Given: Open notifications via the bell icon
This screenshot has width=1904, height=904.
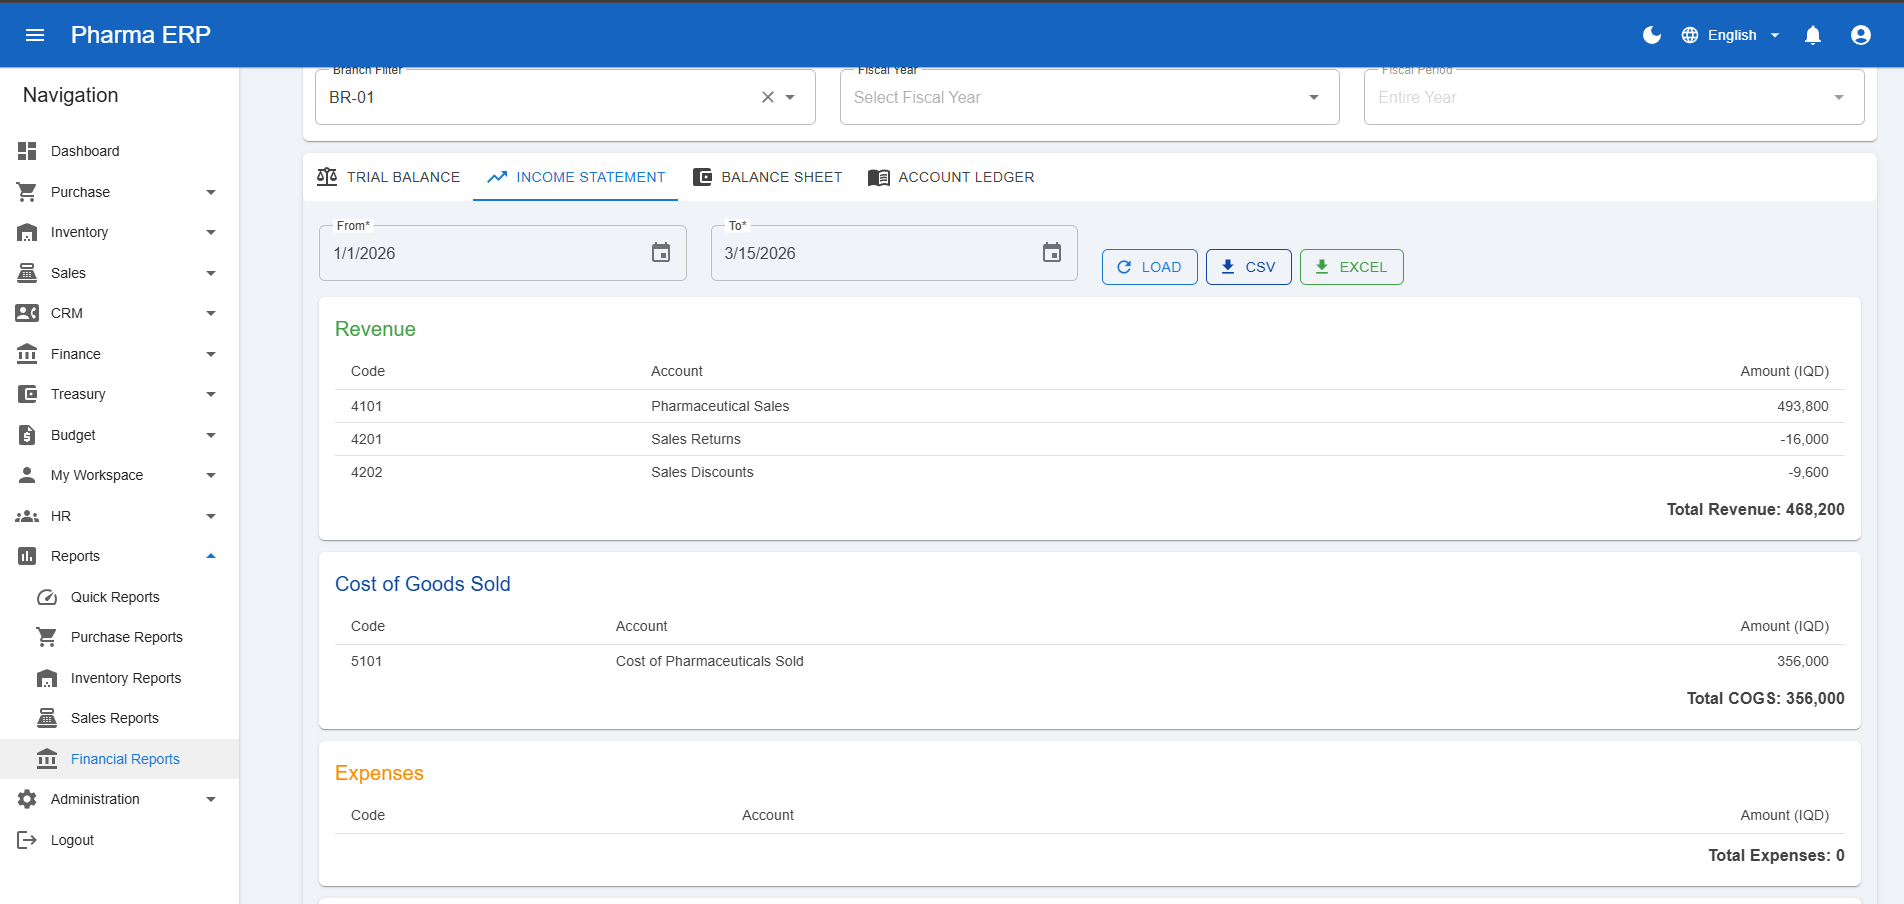Looking at the screenshot, I should [1812, 34].
